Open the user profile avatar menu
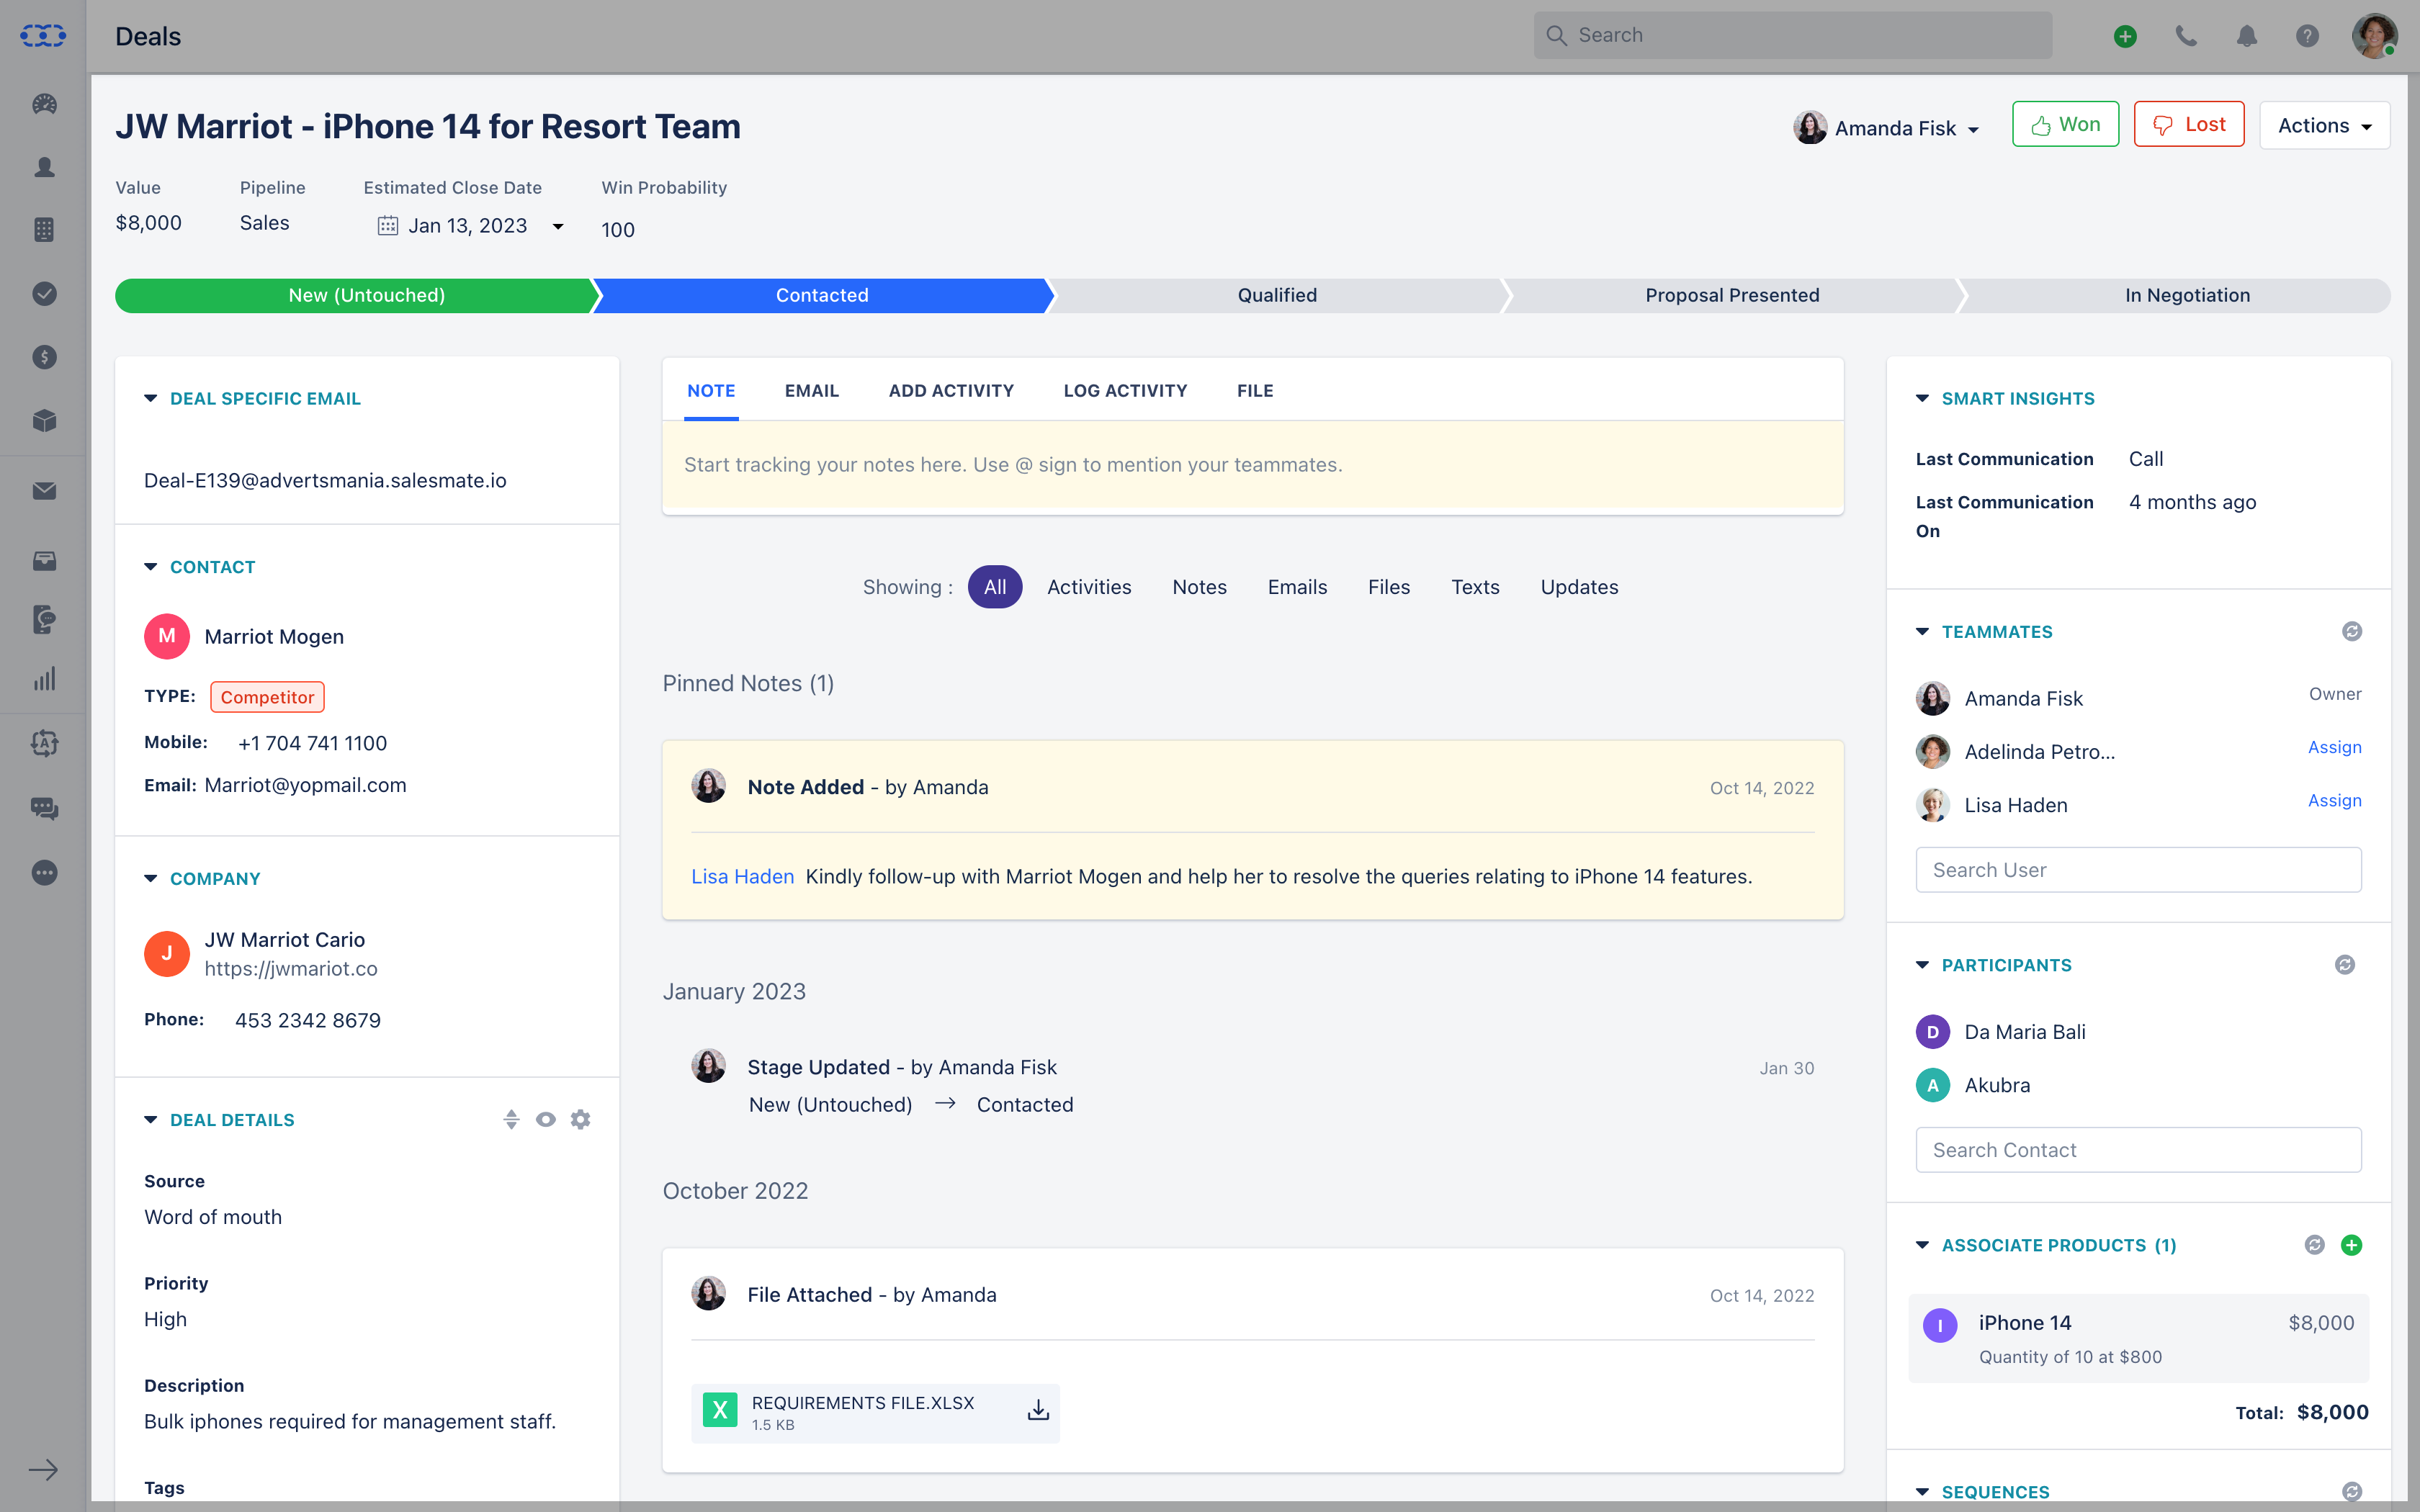This screenshot has width=2420, height=1512. 2374,36
